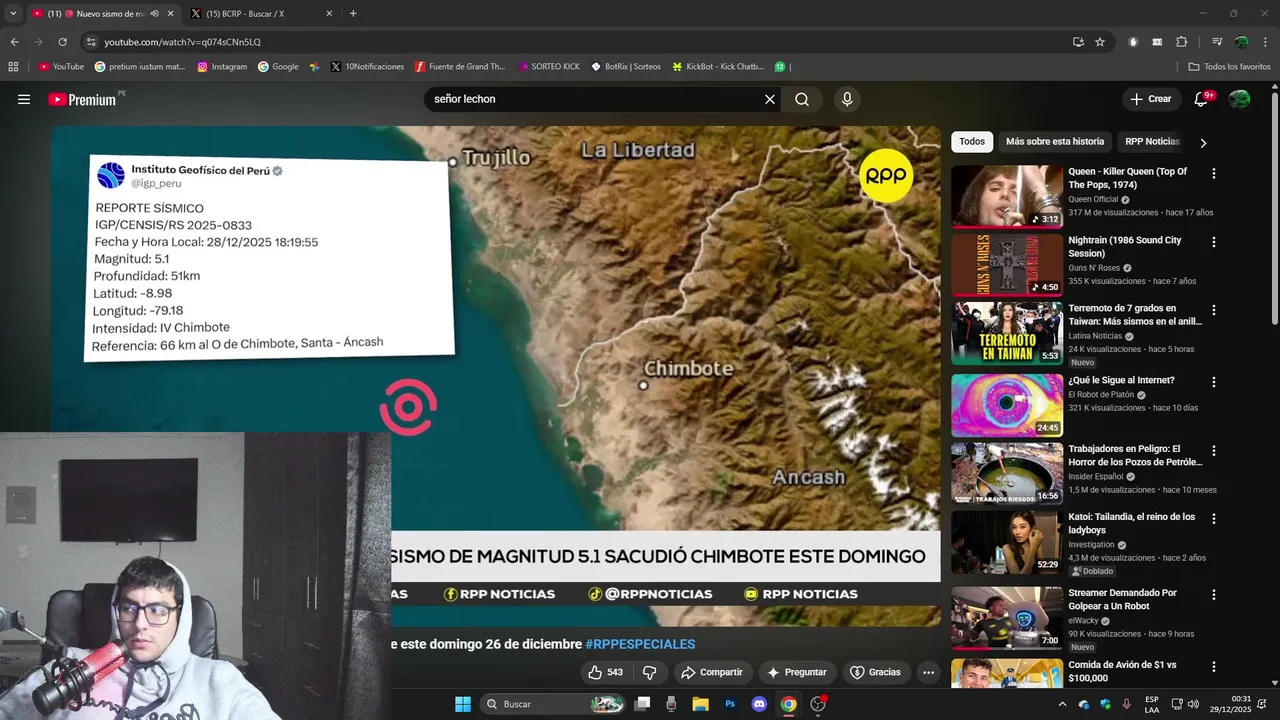Open options for Katoi Tailandia video
The height and width of the screenshot is (720, 1280).
pyautogui.click(x=1214, y=519)
